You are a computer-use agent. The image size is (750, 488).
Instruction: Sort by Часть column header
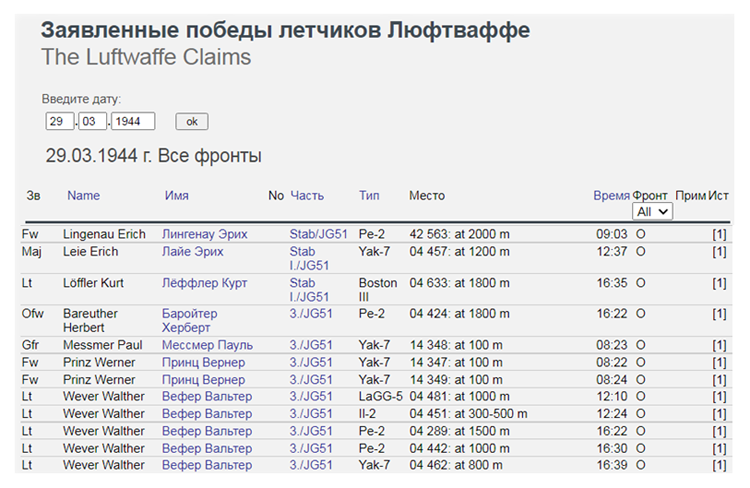(x=307, y=196)
